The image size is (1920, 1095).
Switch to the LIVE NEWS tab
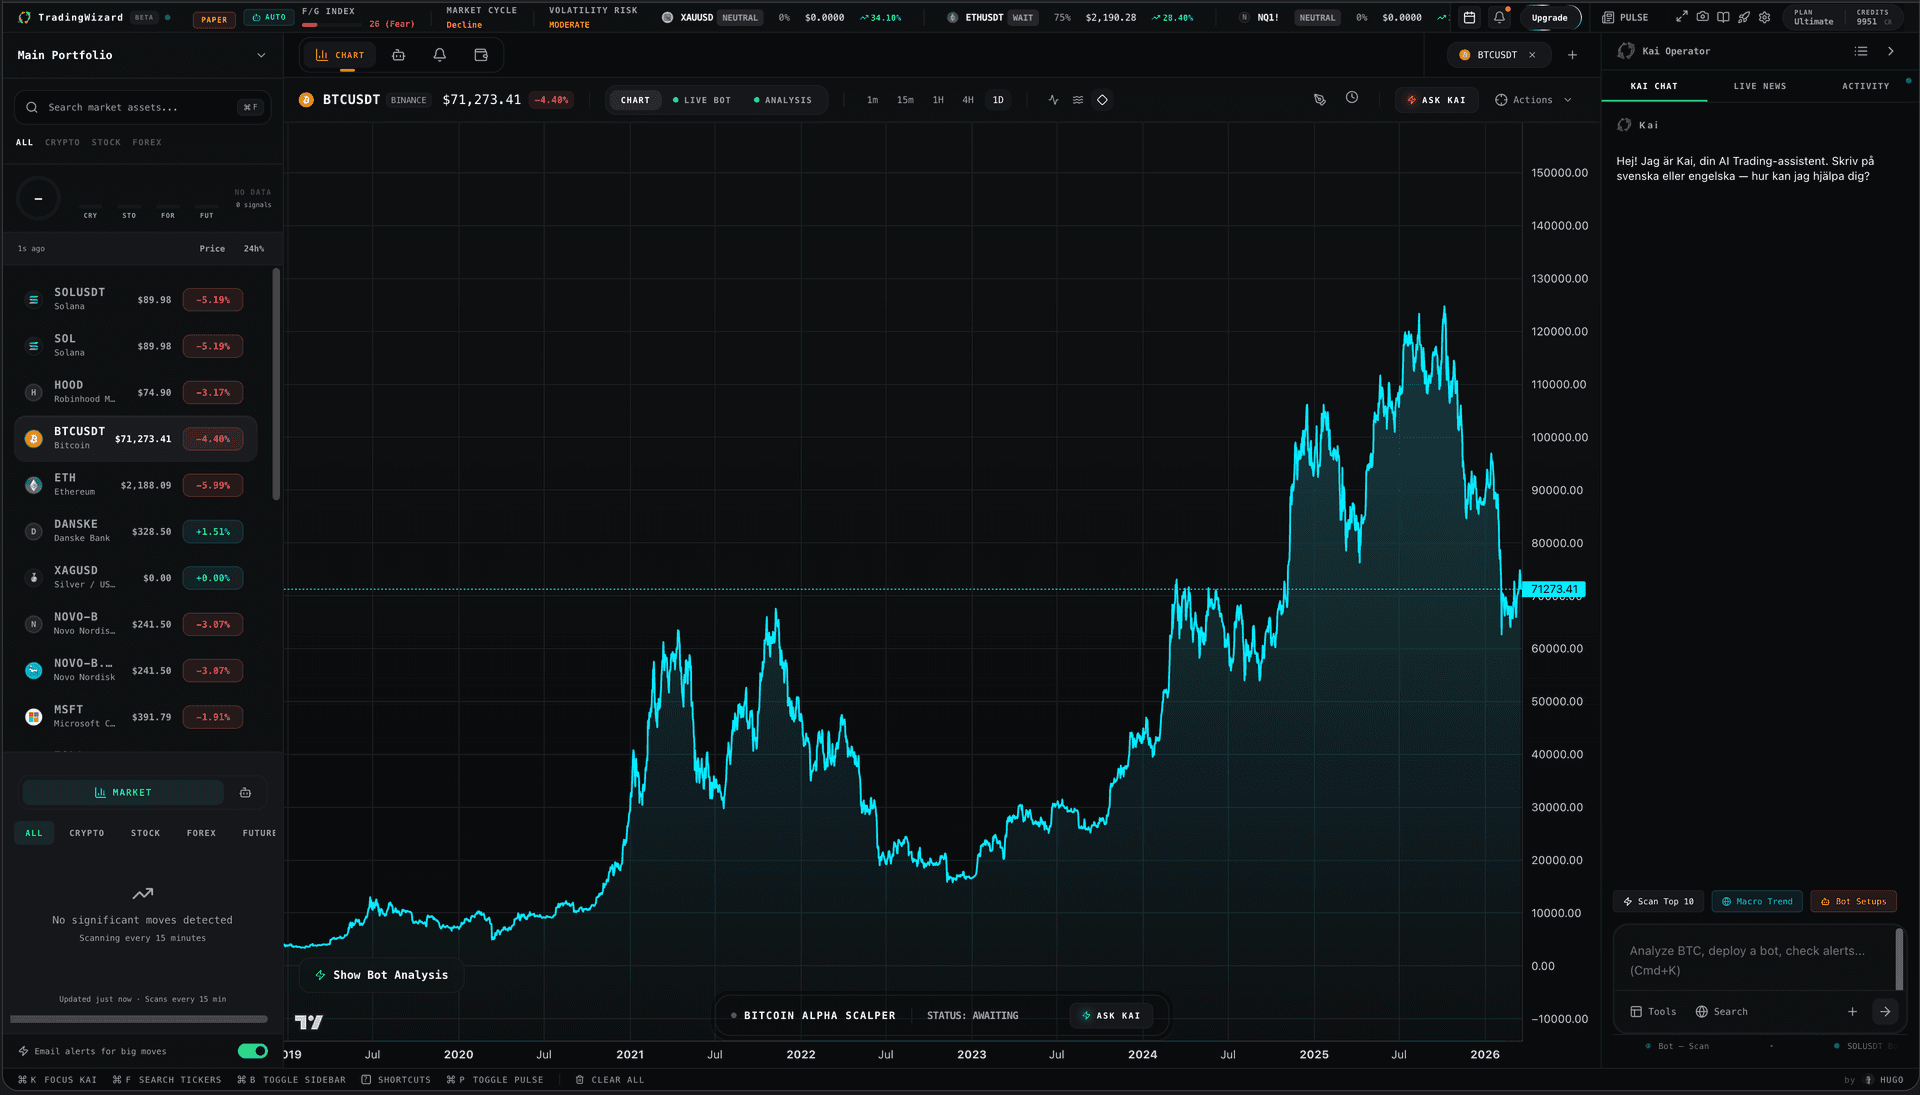pyautogui.click(x=1759, y=86)
